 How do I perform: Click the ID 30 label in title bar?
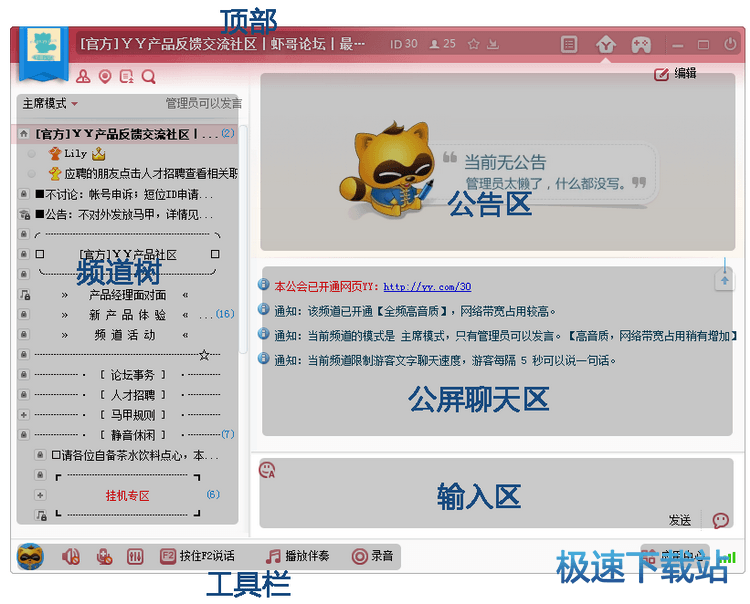click(x=403, y=44)
